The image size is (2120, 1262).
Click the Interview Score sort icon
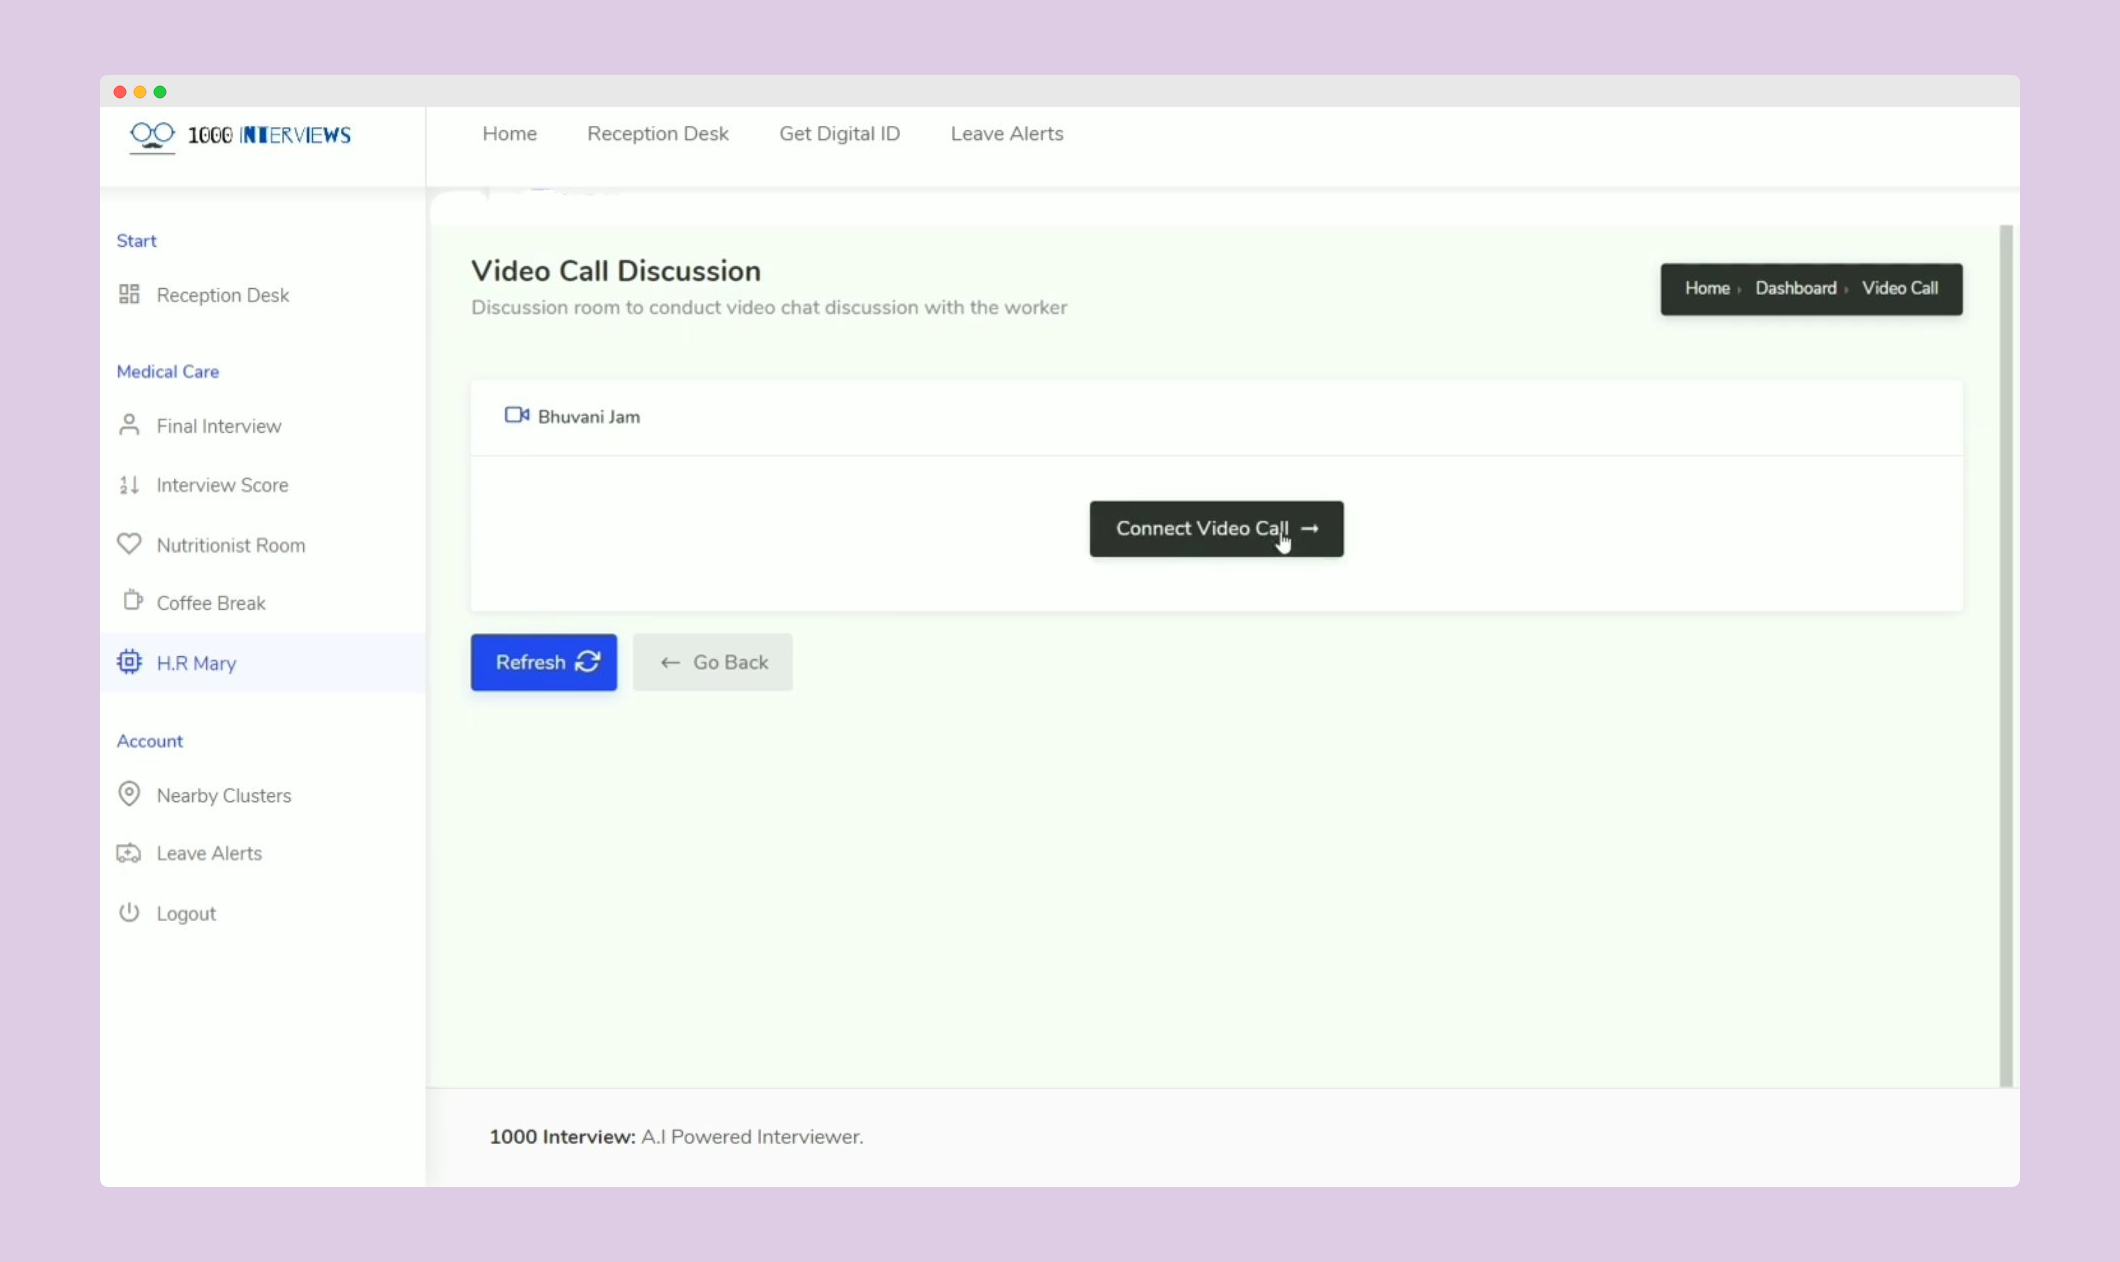[129, 485]
